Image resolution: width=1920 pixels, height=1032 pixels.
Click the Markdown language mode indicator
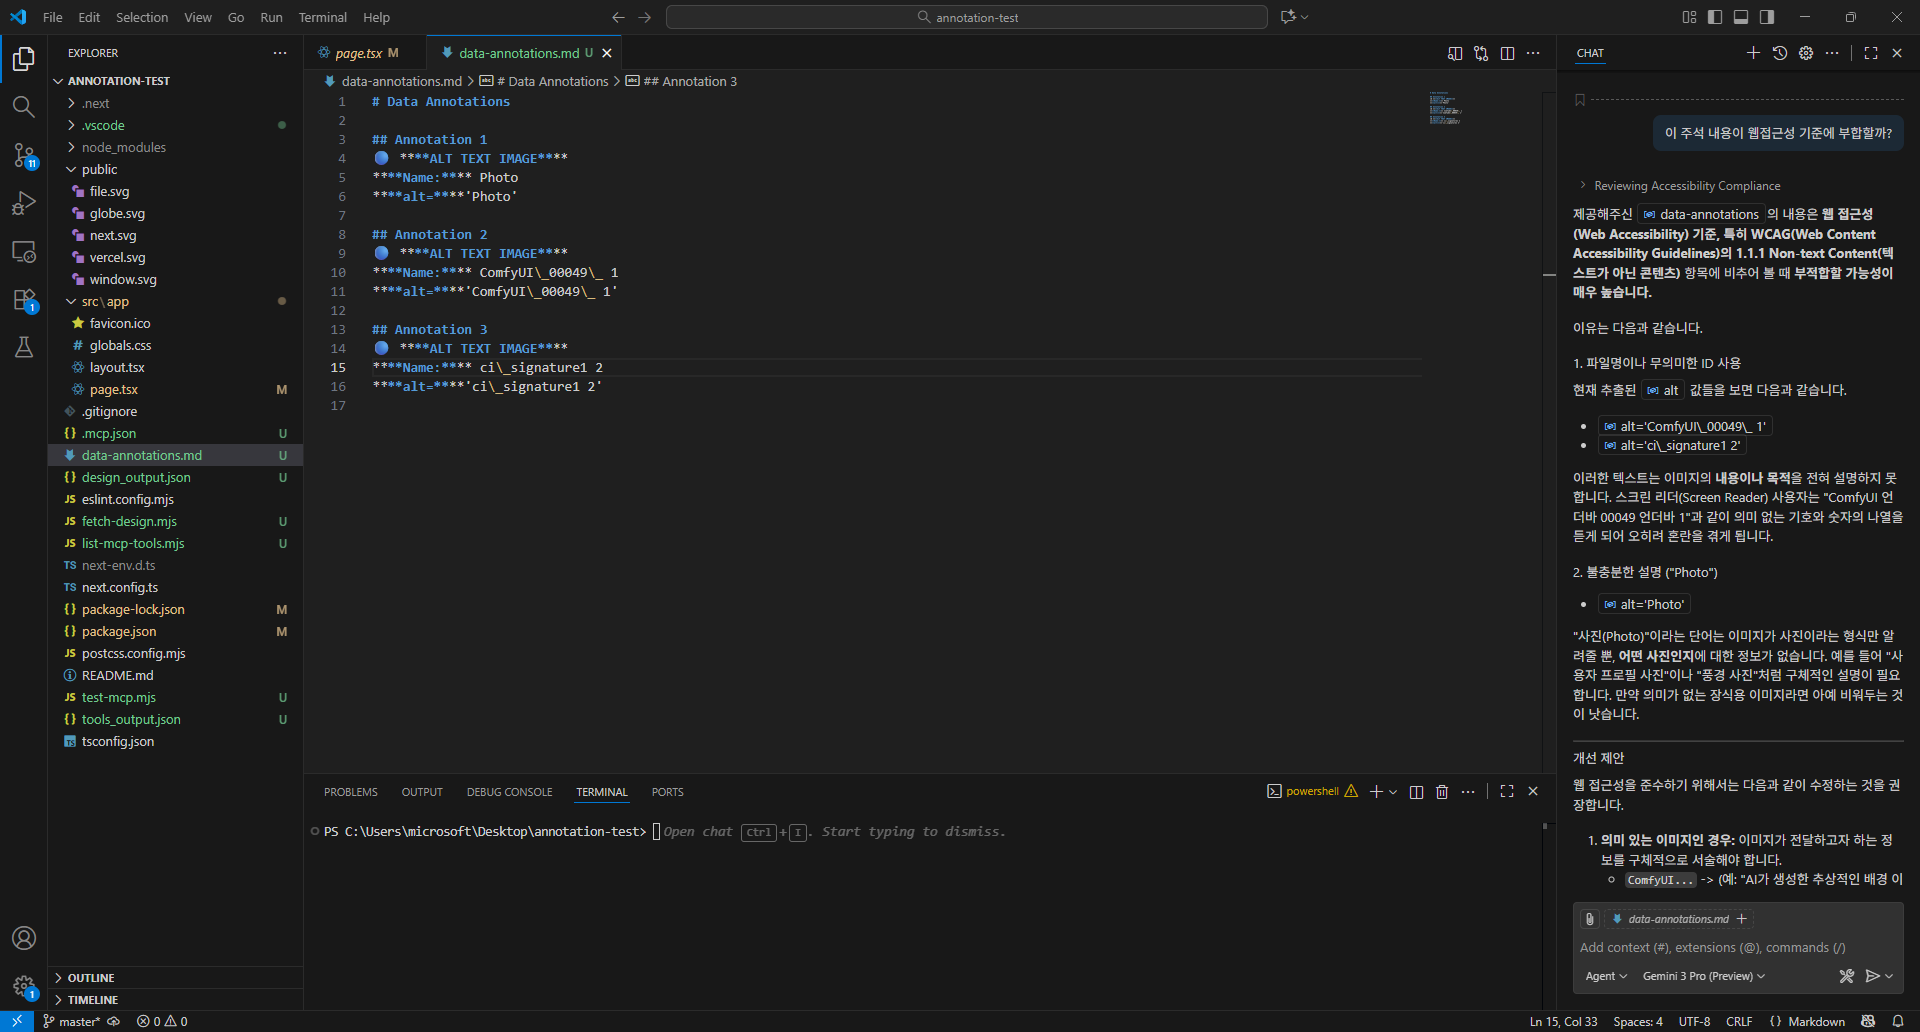click(x=1816, y=1021)
